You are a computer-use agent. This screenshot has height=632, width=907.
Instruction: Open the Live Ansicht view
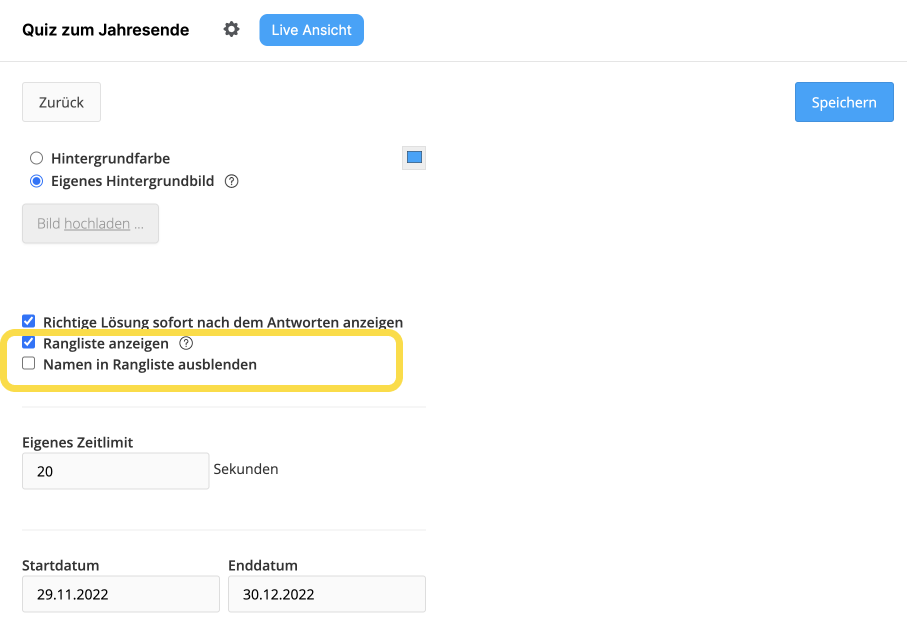click(x=311, y=30)
